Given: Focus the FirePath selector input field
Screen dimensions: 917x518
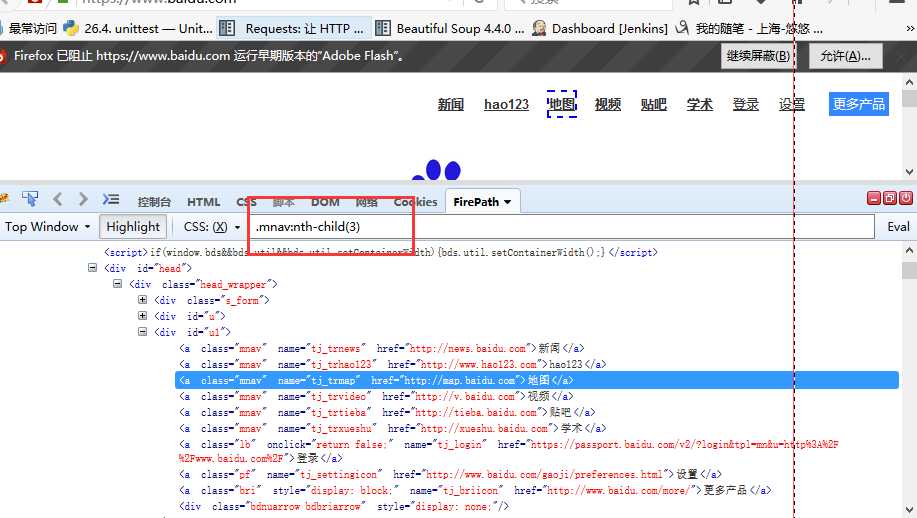Looking at the screenshot, I should click(561, 226).
